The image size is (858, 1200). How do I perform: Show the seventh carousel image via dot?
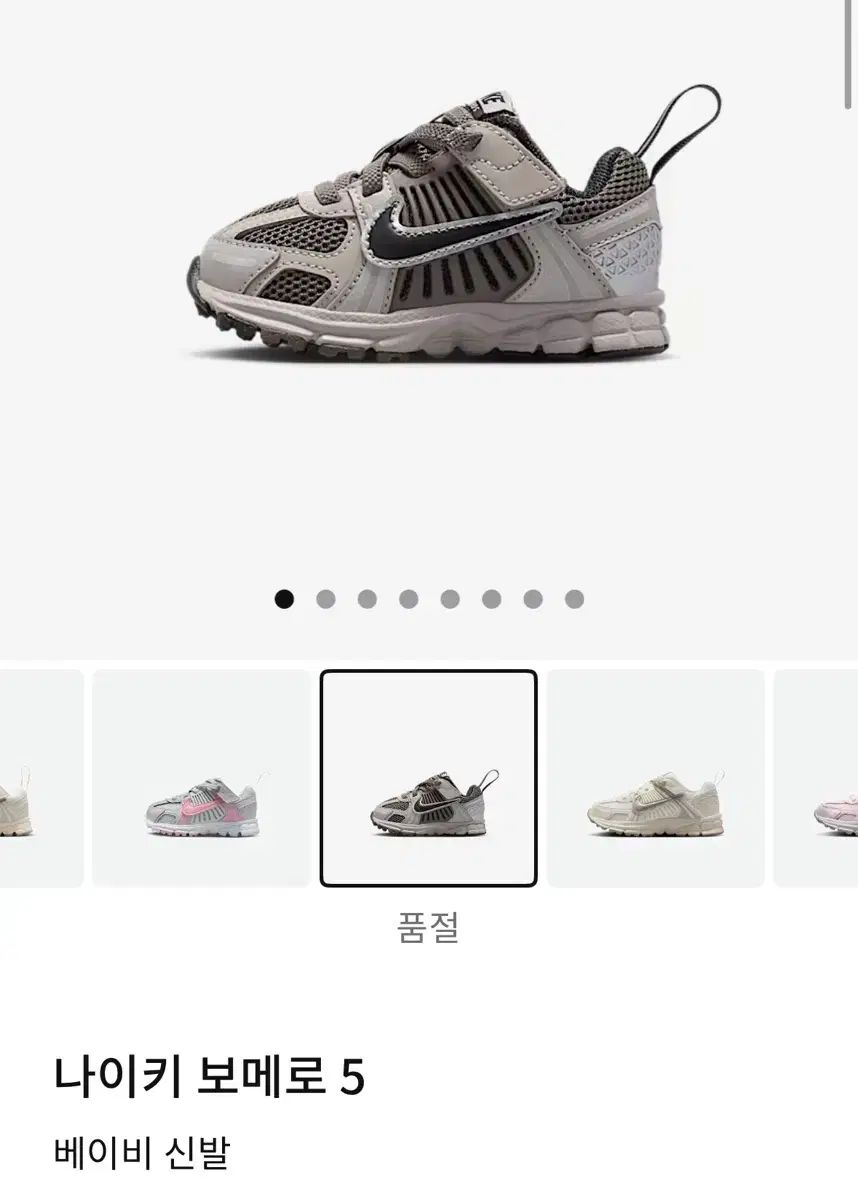(x=533, y=599)
